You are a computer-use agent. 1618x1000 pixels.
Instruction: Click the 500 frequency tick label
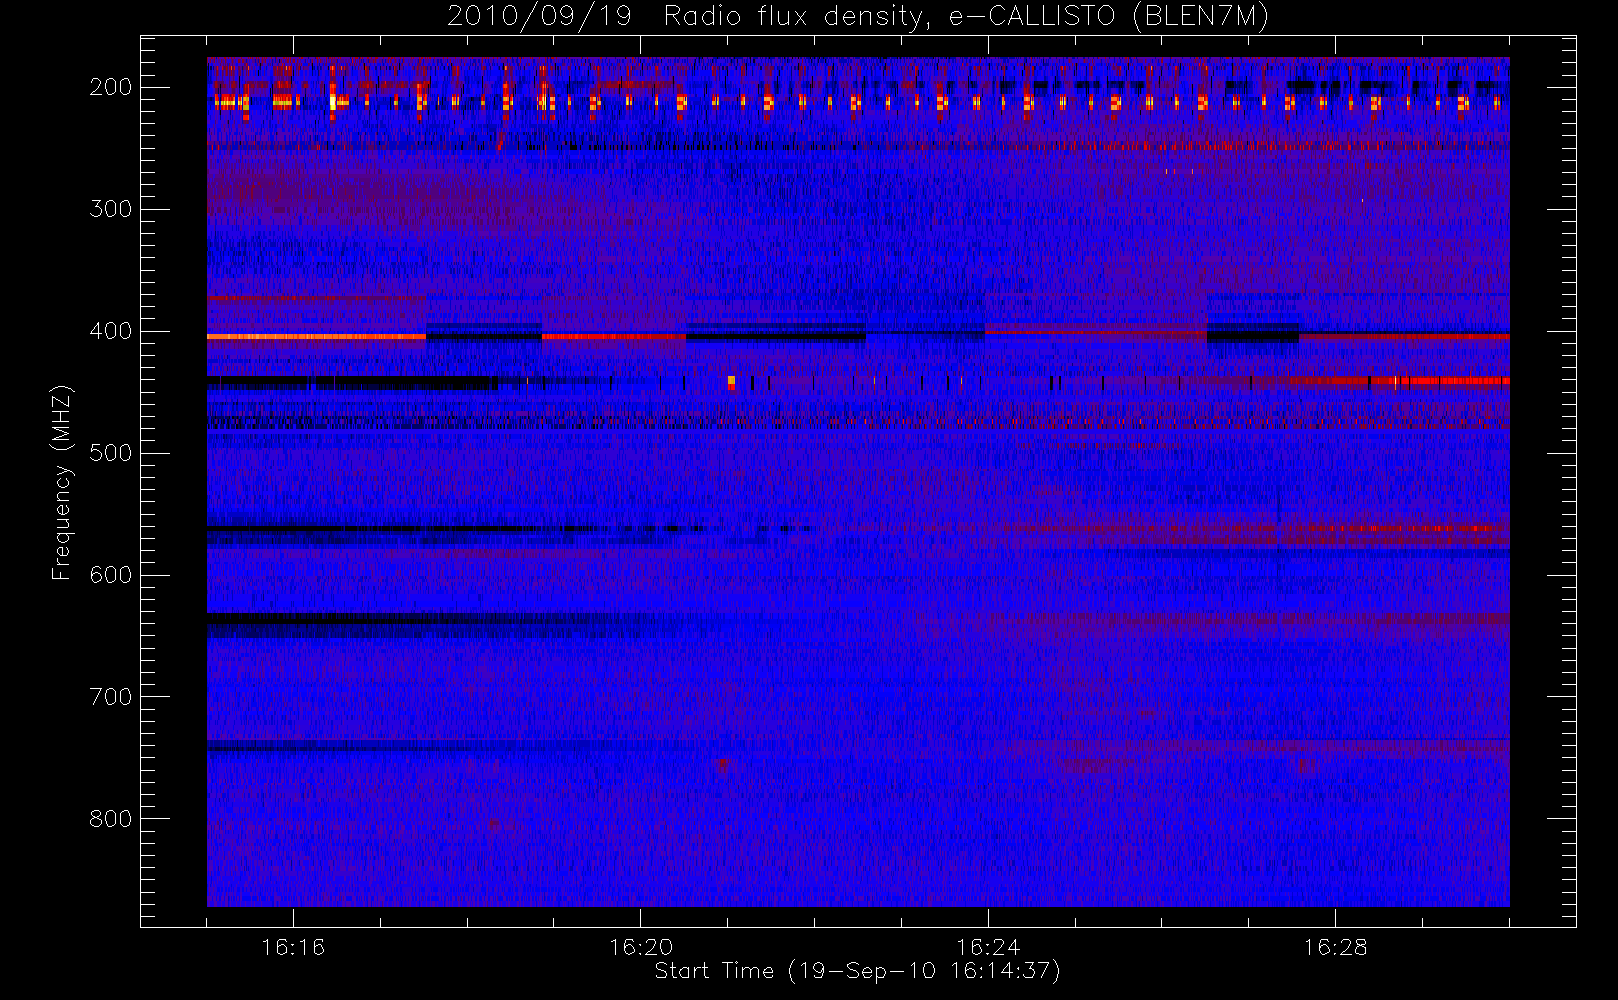[111, 453]
